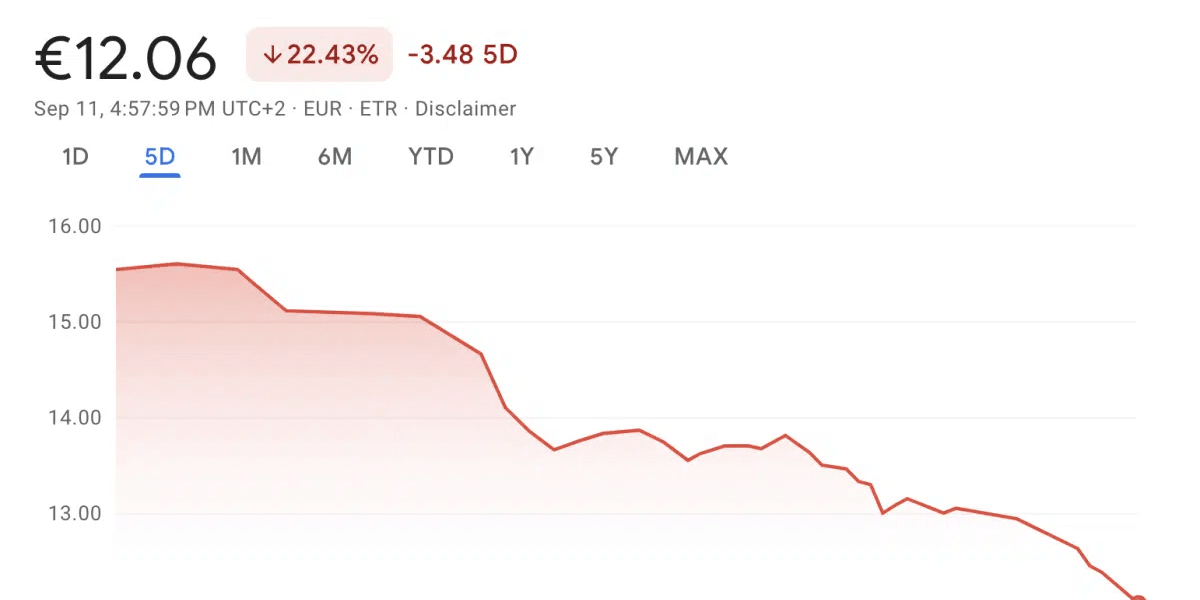Viewport: 1200px width, 600px height.
Task: Click the EUR currency label
Action: (x=322, y=109)
